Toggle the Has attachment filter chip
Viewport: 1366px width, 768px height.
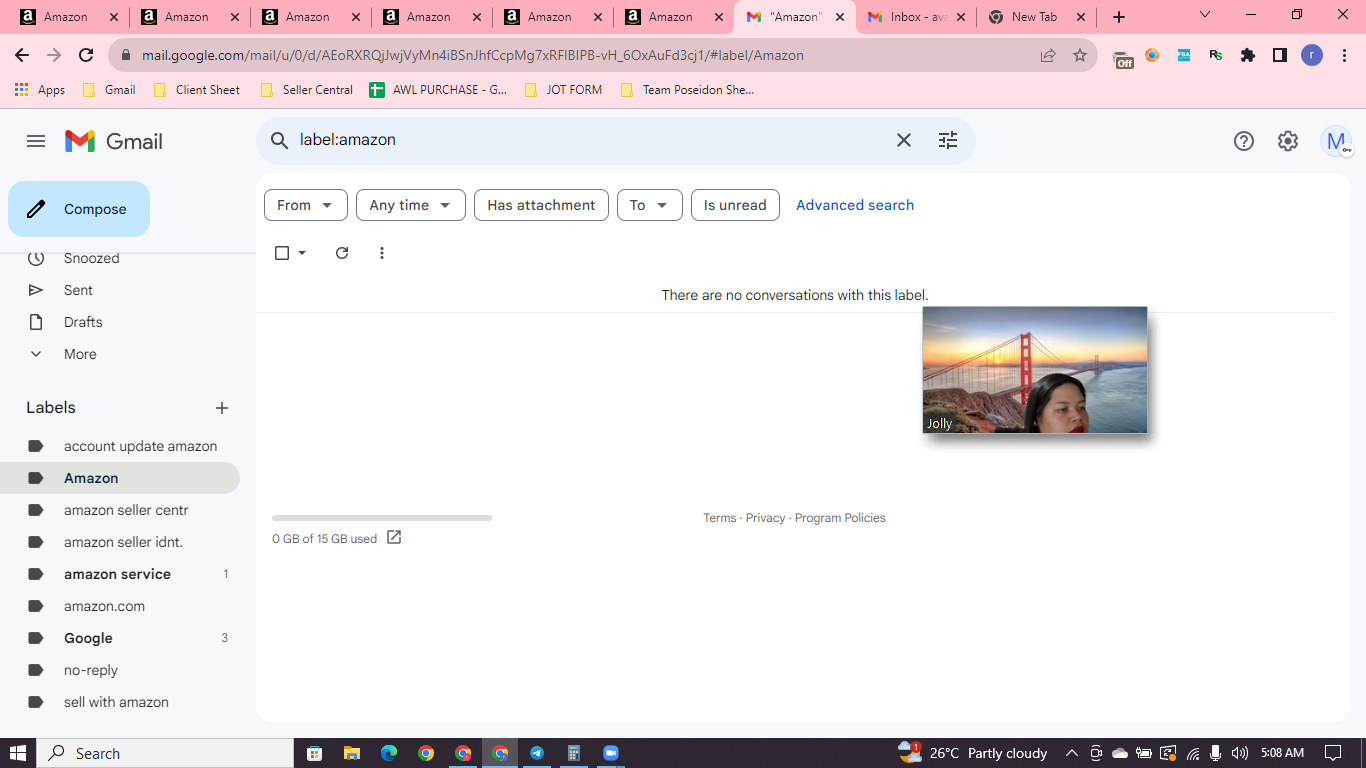541,205
